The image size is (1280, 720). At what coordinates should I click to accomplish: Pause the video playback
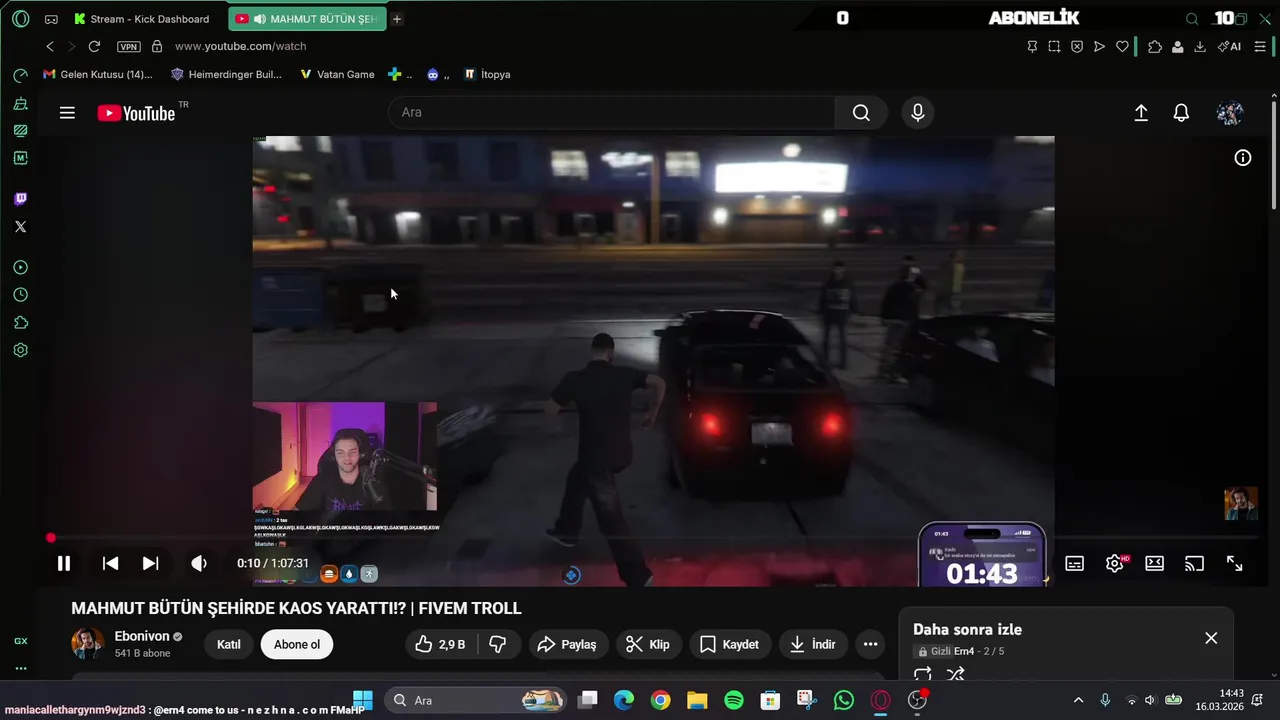(64, 563)
